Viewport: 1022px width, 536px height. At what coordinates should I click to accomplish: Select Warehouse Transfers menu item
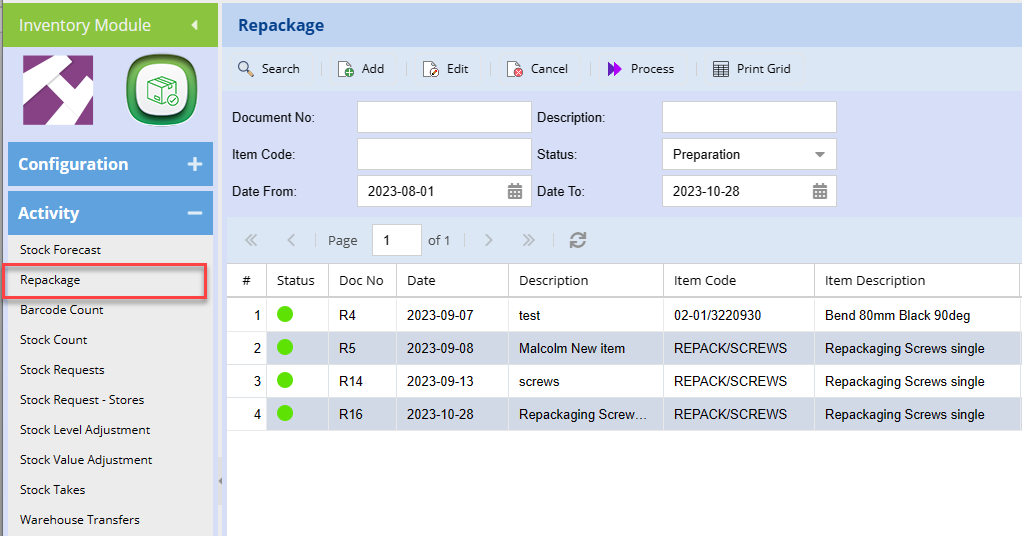(x=80, y=520)
